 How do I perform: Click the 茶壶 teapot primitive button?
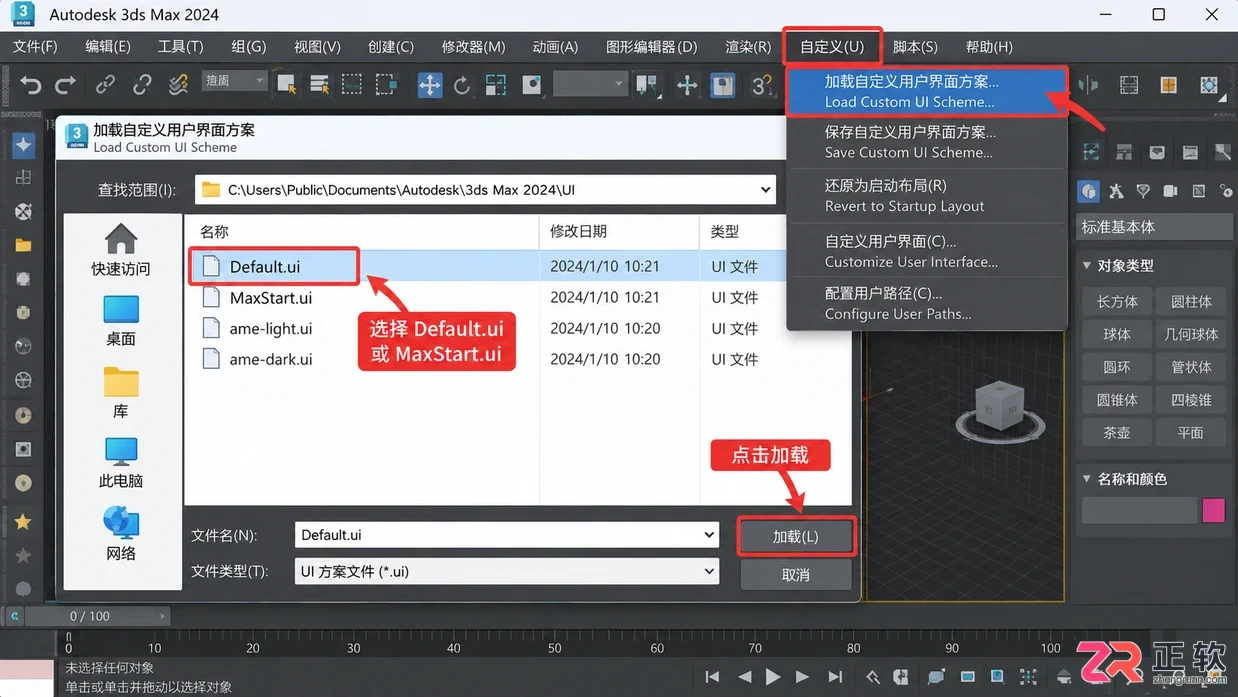coord(1117,433)
